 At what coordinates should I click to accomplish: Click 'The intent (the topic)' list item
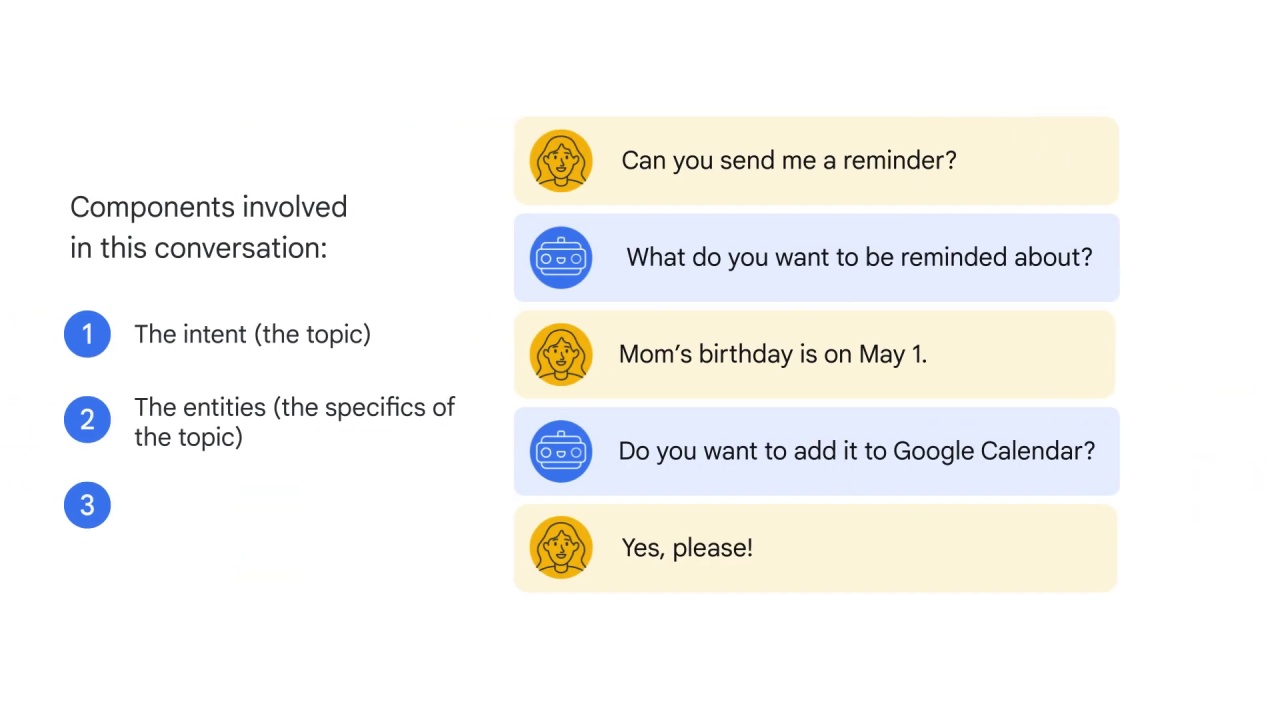(x=252, y=334)
